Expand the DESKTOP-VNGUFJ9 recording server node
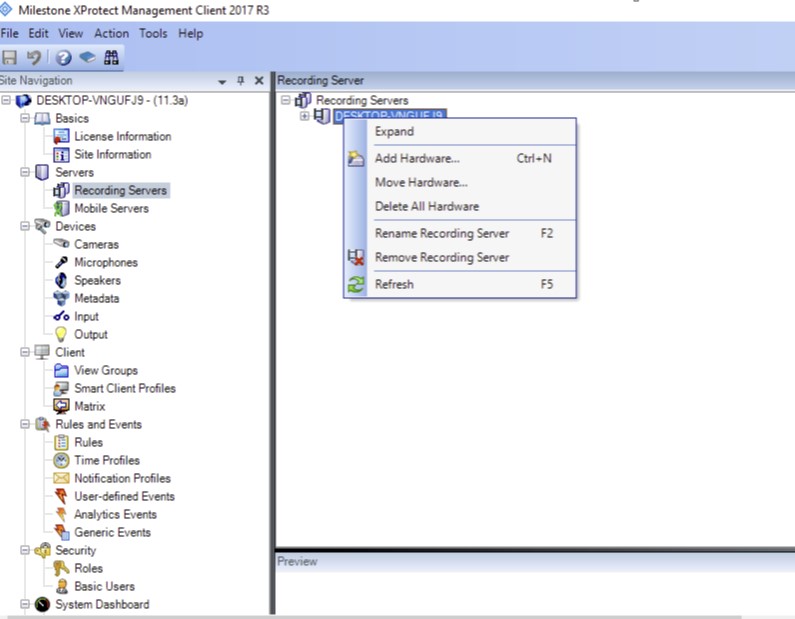 [x=305, y=116]
